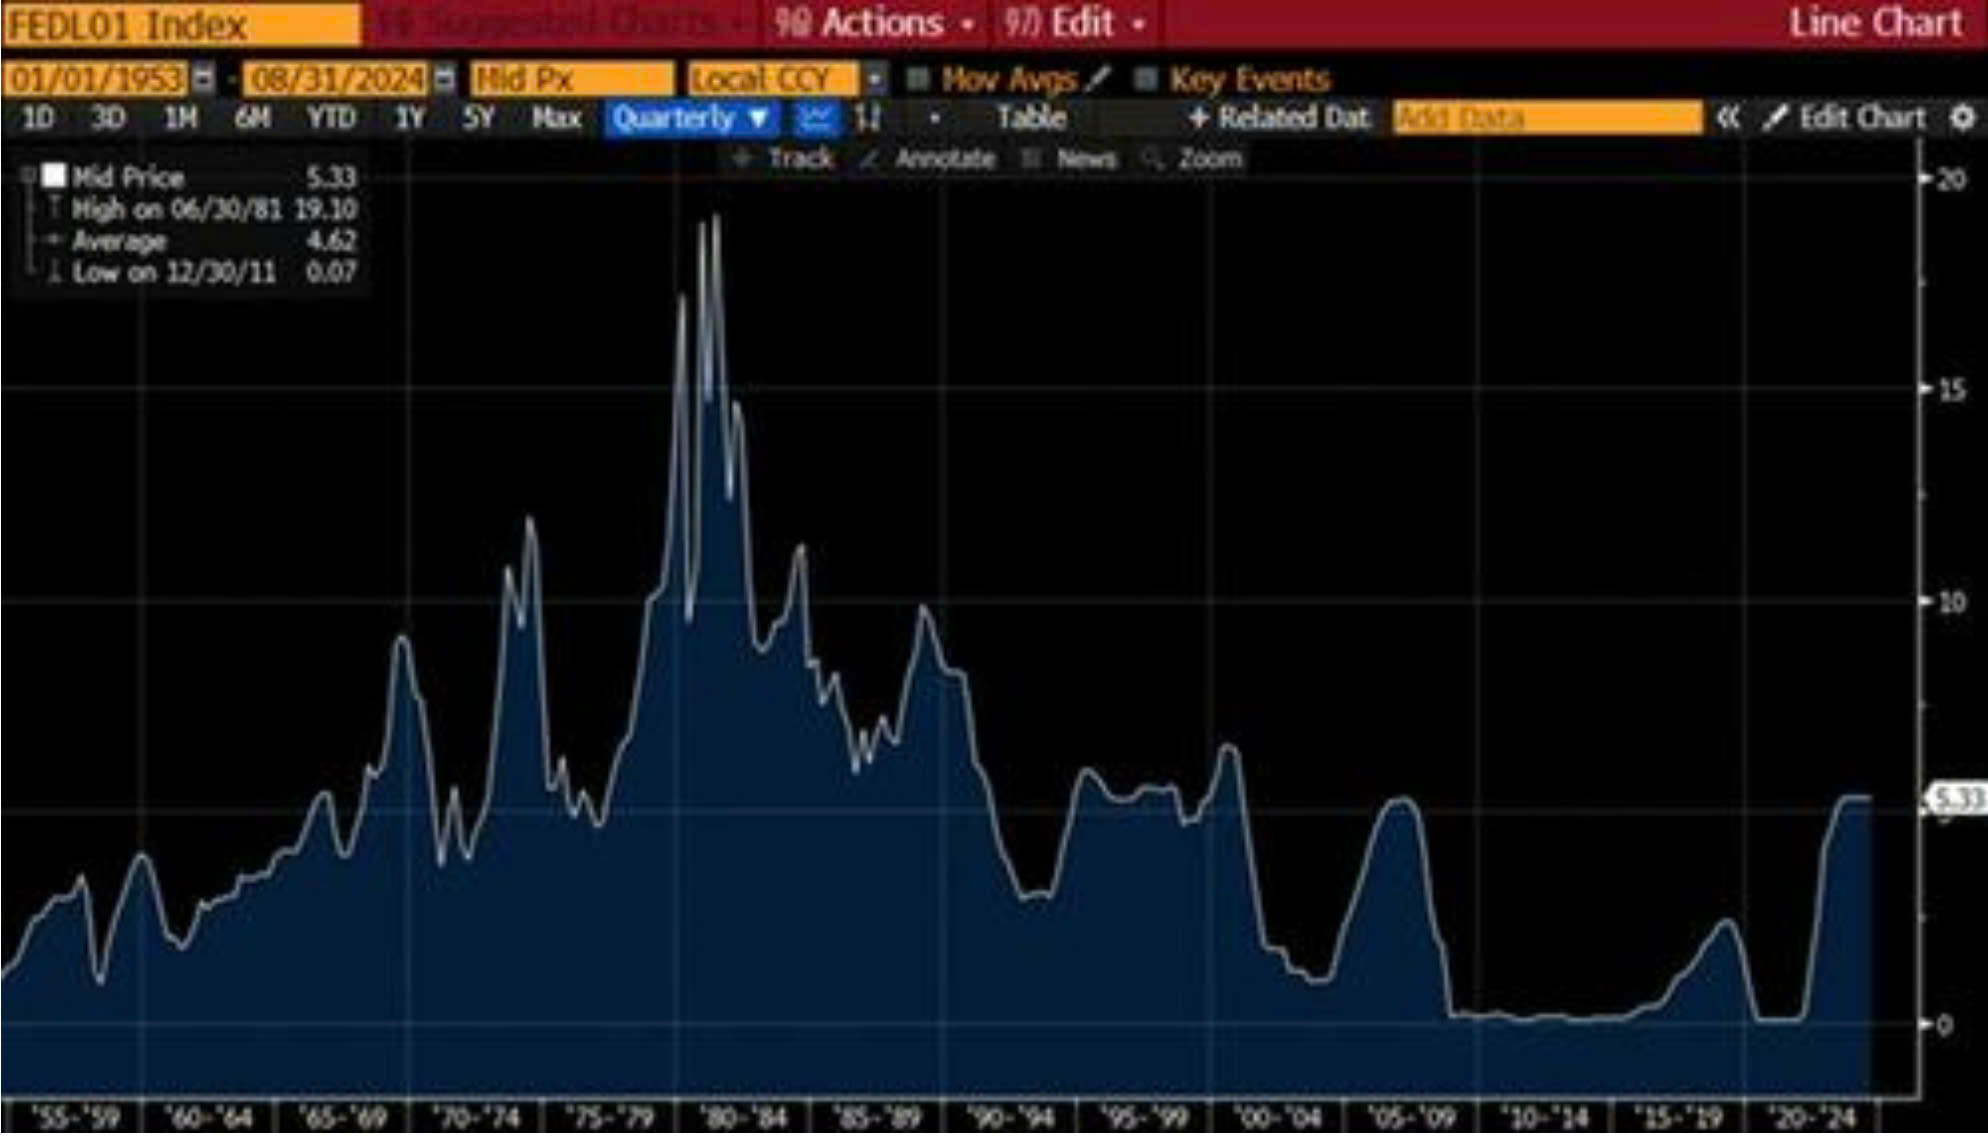Screen dimensions: 1988x1136
Task: Enable Mov Avgs checkbox
Action: tap(917, 78)
